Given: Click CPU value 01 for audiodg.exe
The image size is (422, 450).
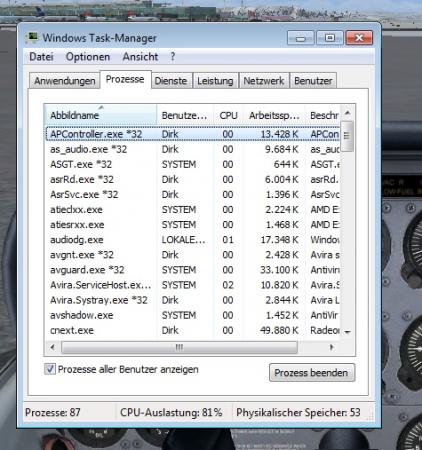Looking at the screenshot, I should 228,240.
